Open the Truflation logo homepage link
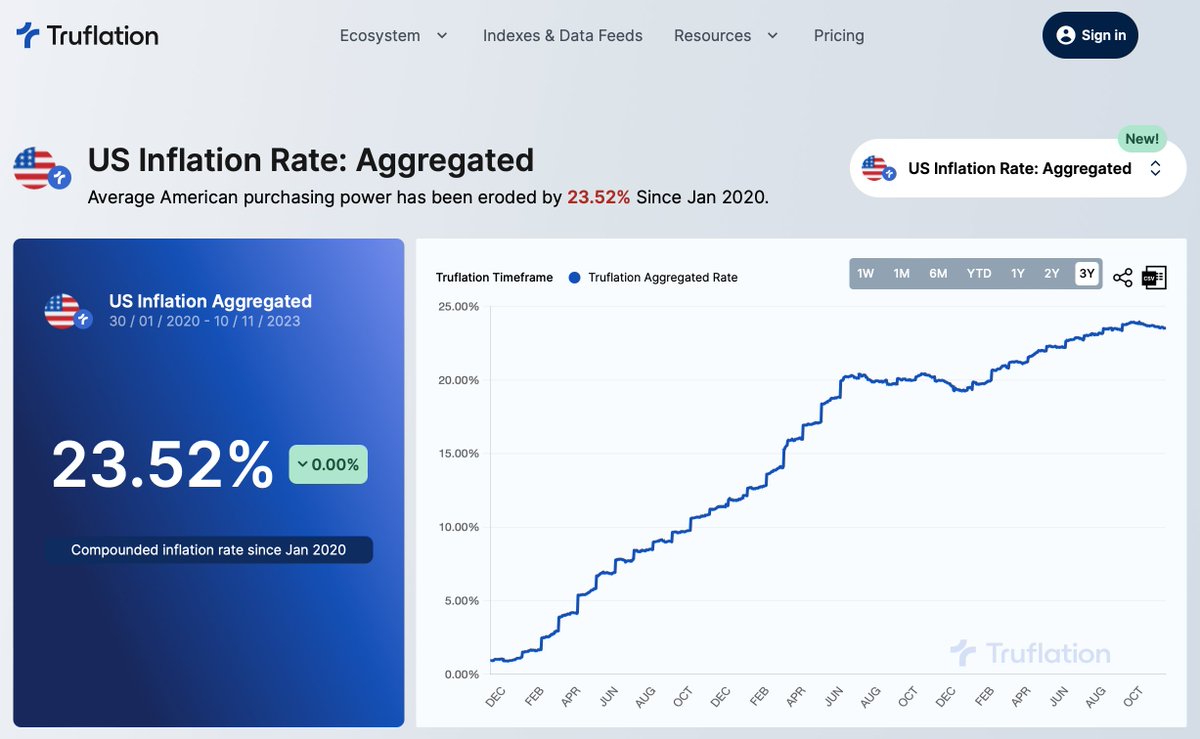The width and height of the screenshot is (1200, 739). (87, 36)
